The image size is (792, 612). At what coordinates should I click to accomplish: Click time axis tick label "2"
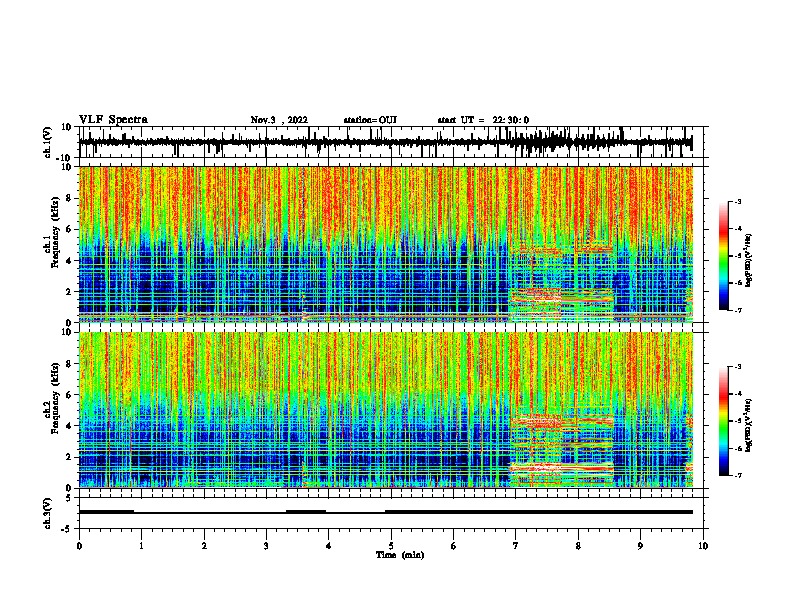tap(204, 546)
